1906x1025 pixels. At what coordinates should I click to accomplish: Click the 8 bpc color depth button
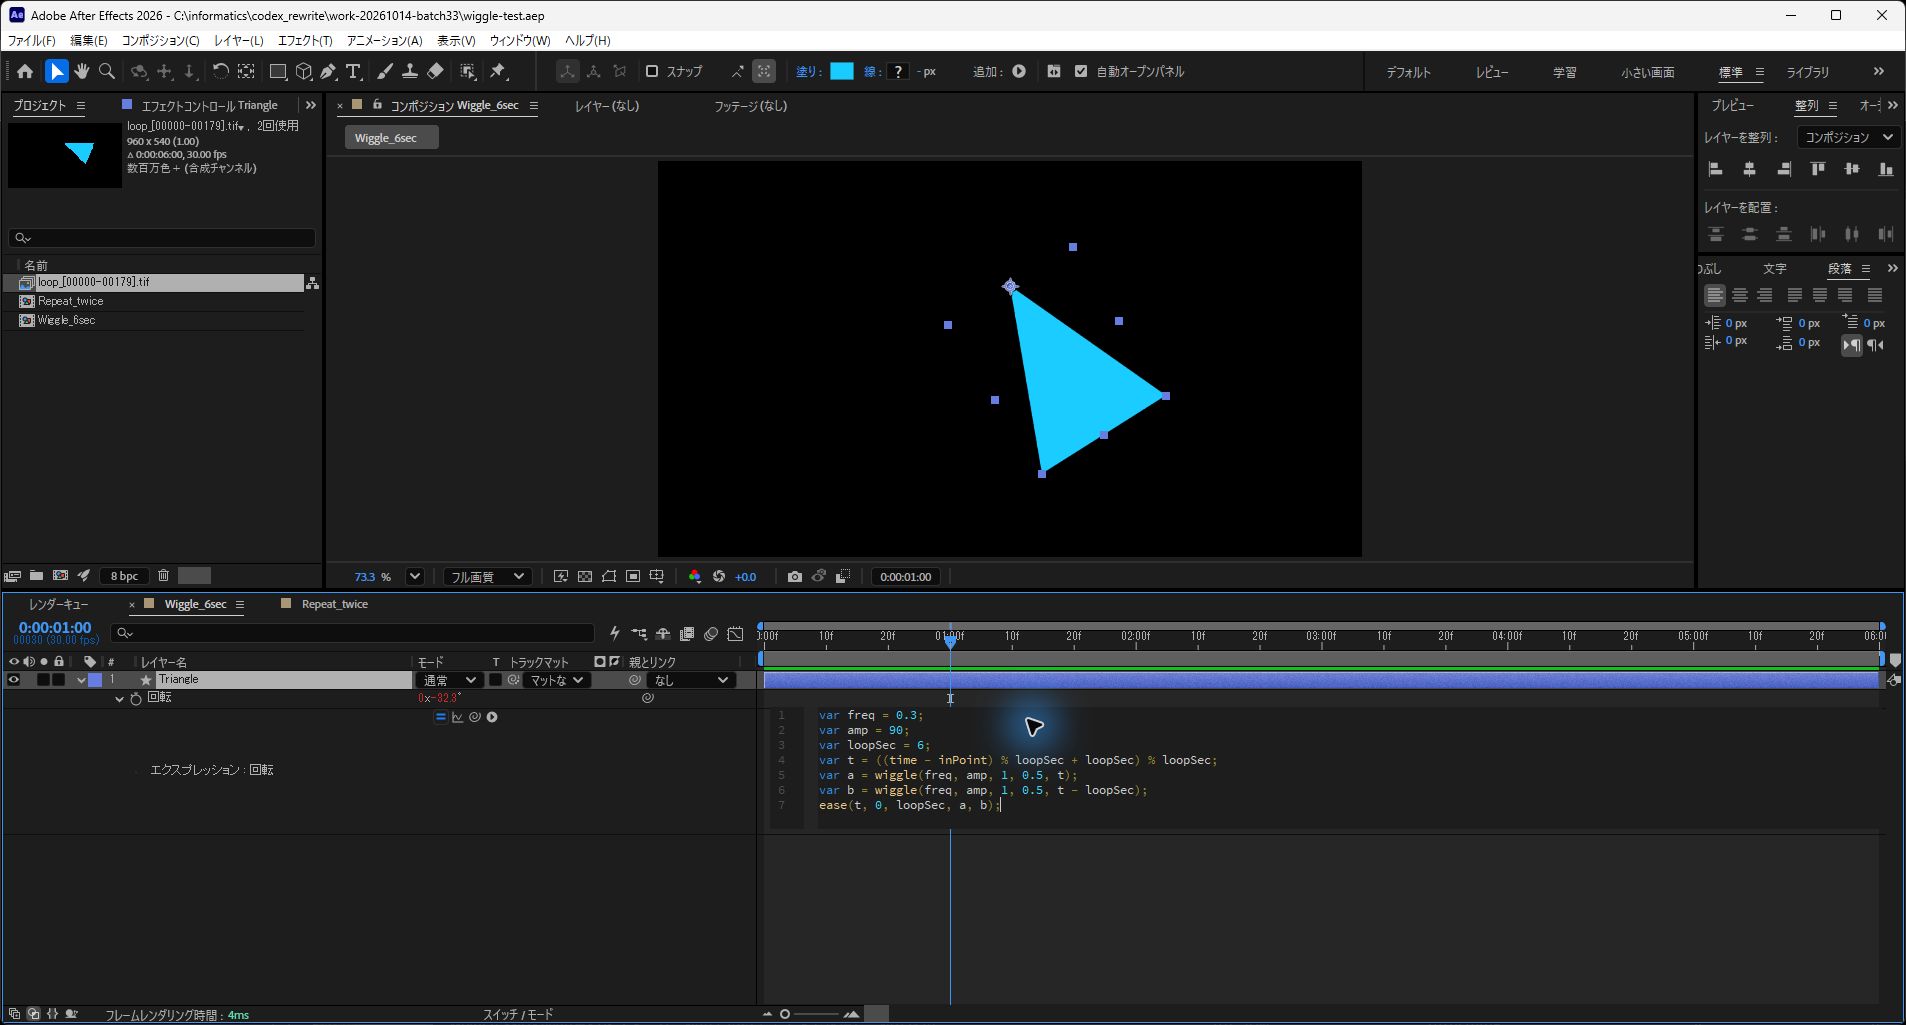point(124,576)
